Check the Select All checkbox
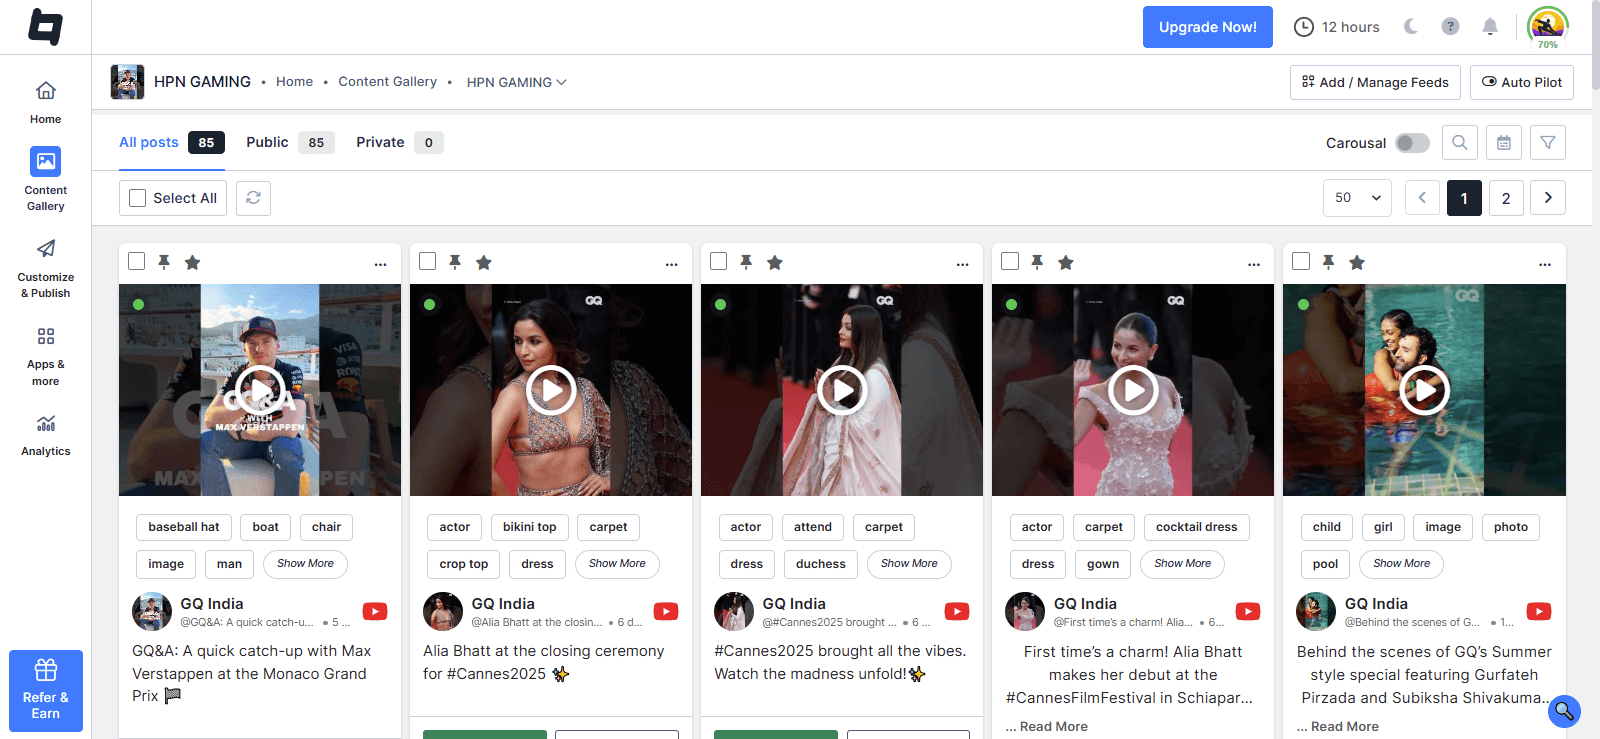 tap(138, 198)
